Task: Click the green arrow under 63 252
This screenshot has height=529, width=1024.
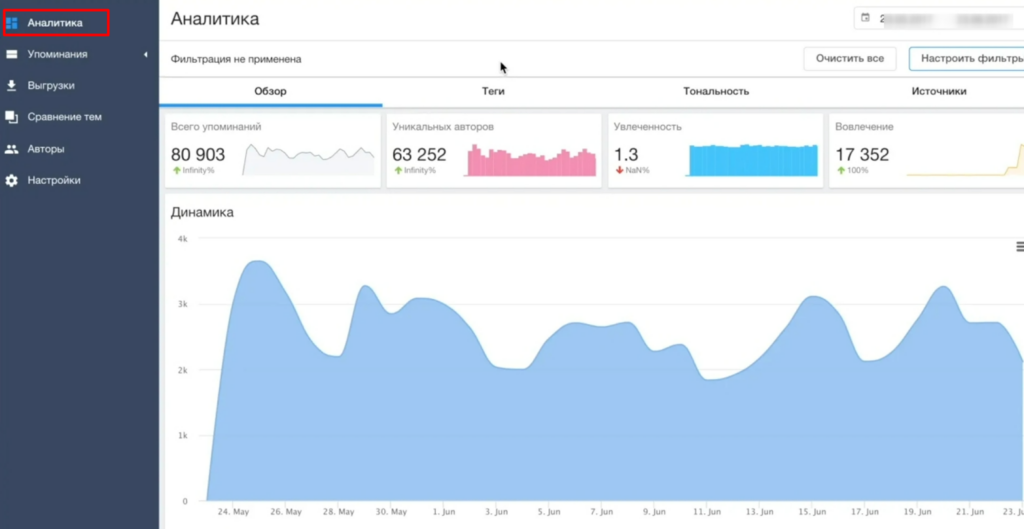Action: point(398,170)
